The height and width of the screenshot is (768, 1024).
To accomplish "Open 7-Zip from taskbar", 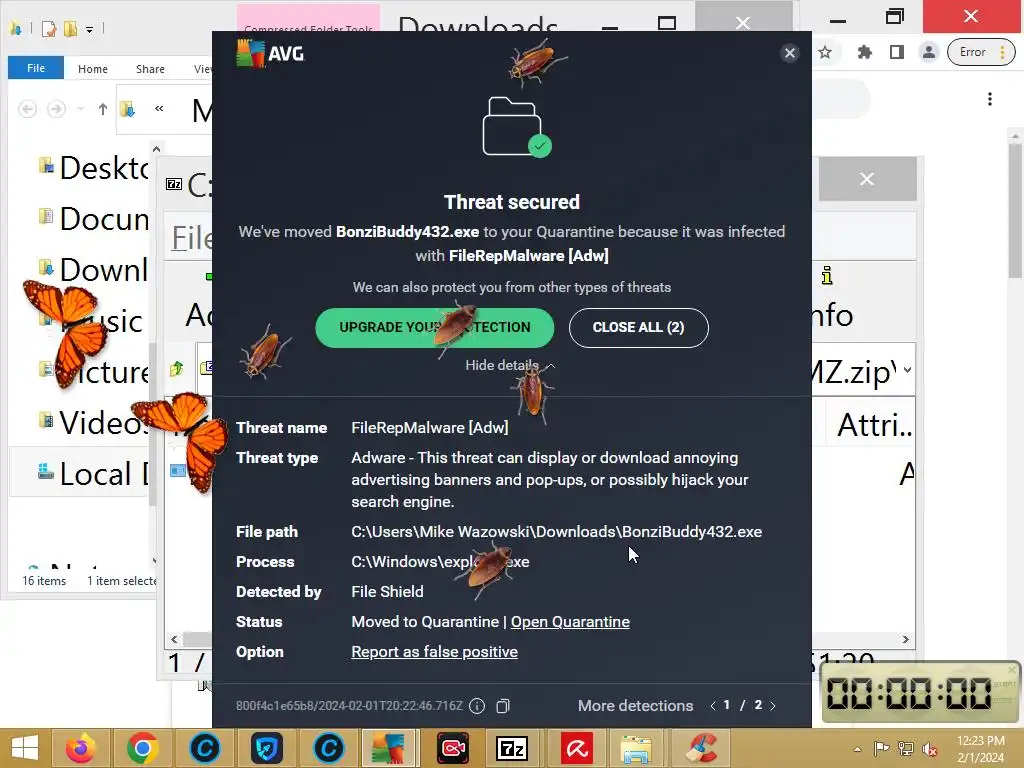I will (513, 748).
